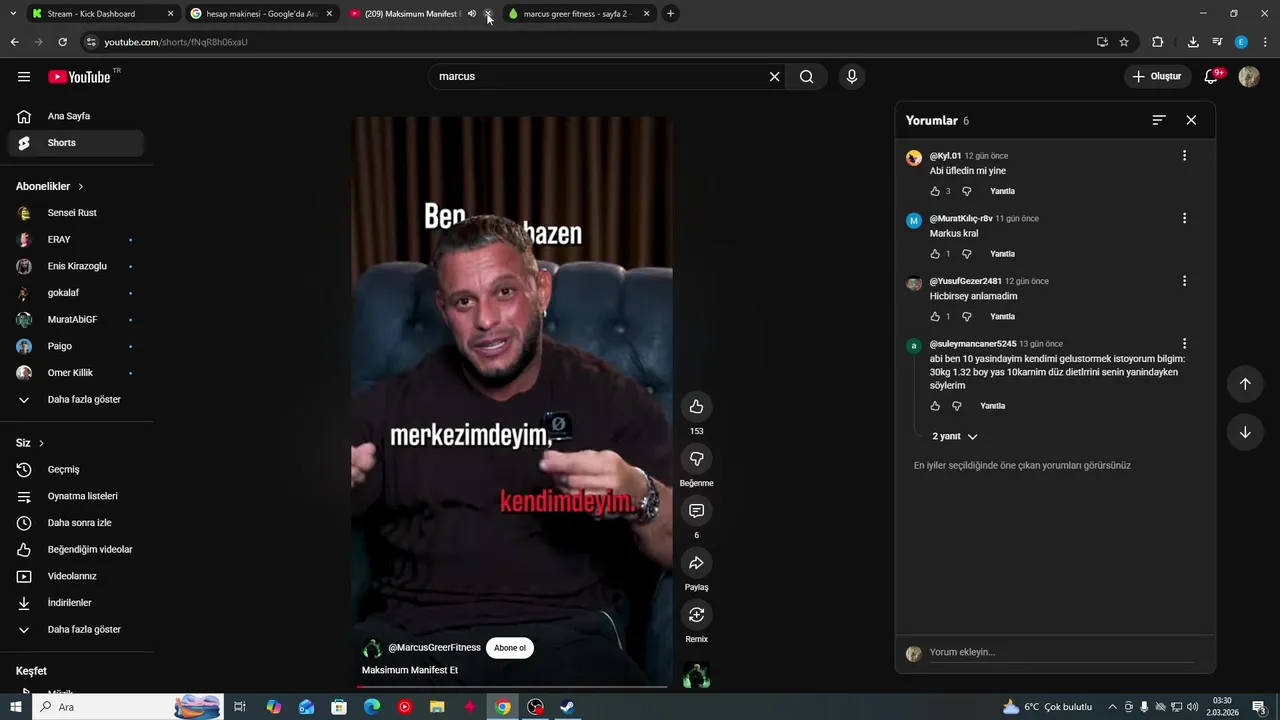The width and height of the screenshot is (1280, 720).
Task: Reply to @suleymancaner5245 via Yanıtla
Action: 992,406
